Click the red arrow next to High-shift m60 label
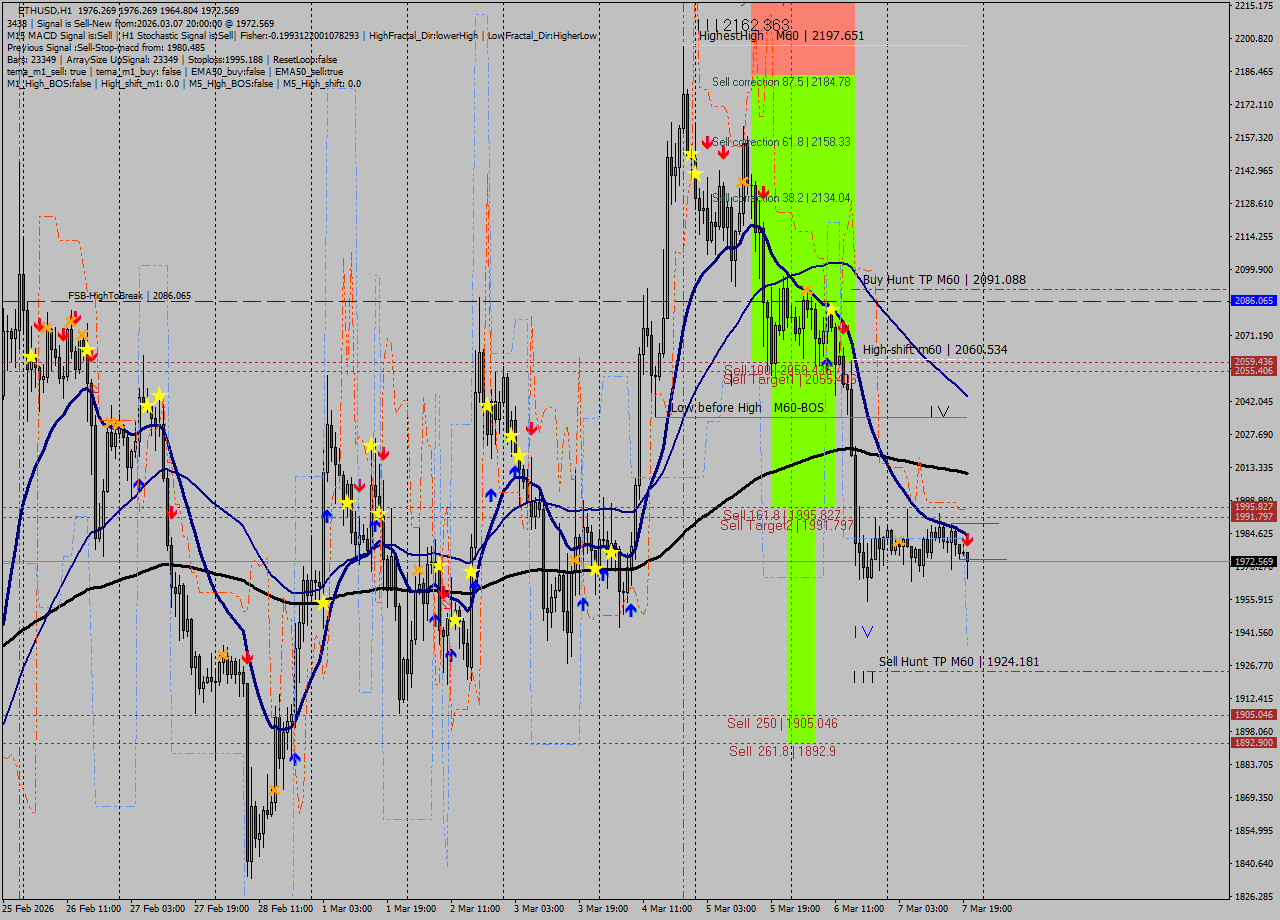This screenshot has height=920, width=1280. tap(845, 328)
